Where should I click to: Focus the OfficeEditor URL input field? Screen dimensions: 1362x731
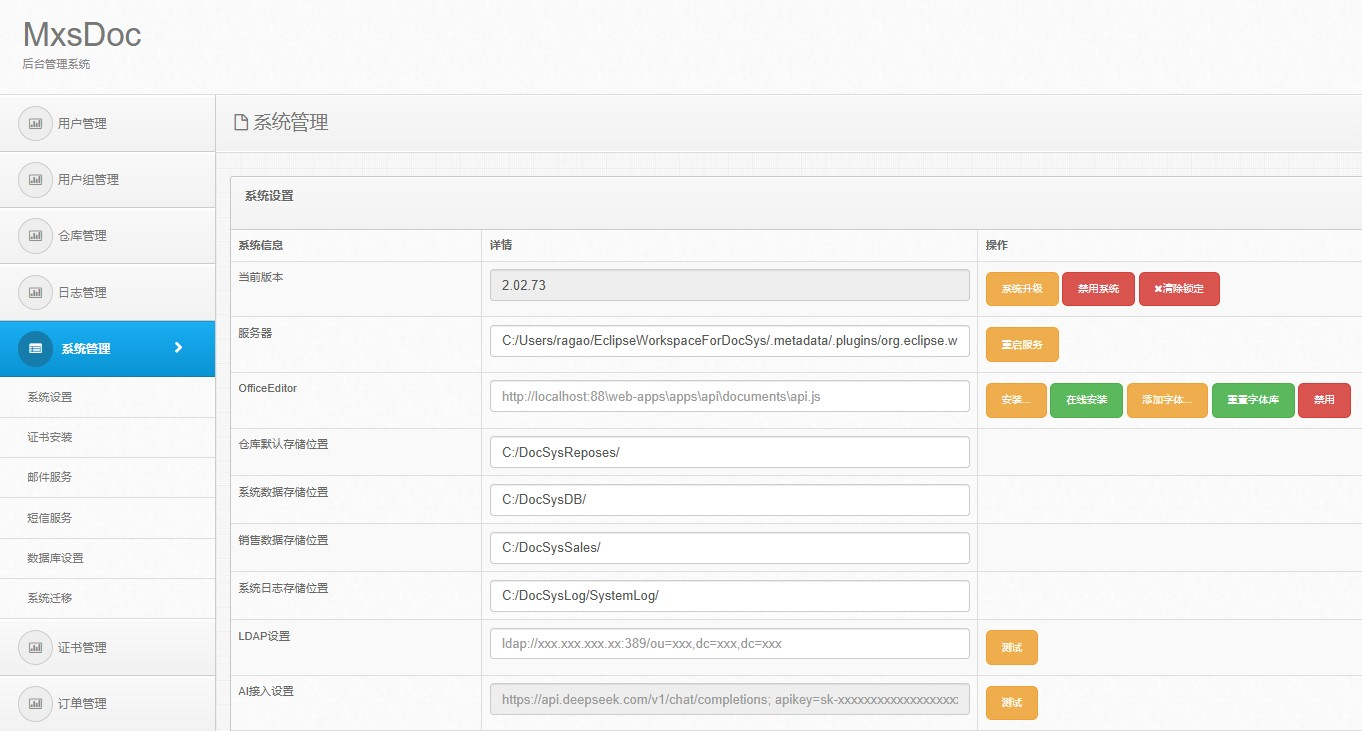[730, 396]
